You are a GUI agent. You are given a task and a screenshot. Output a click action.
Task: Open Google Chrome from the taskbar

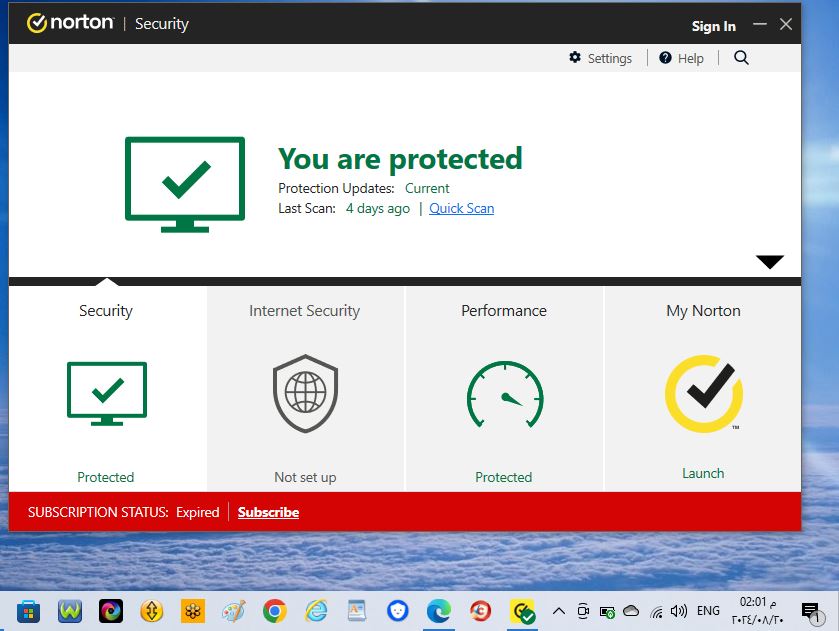point(274,611)
